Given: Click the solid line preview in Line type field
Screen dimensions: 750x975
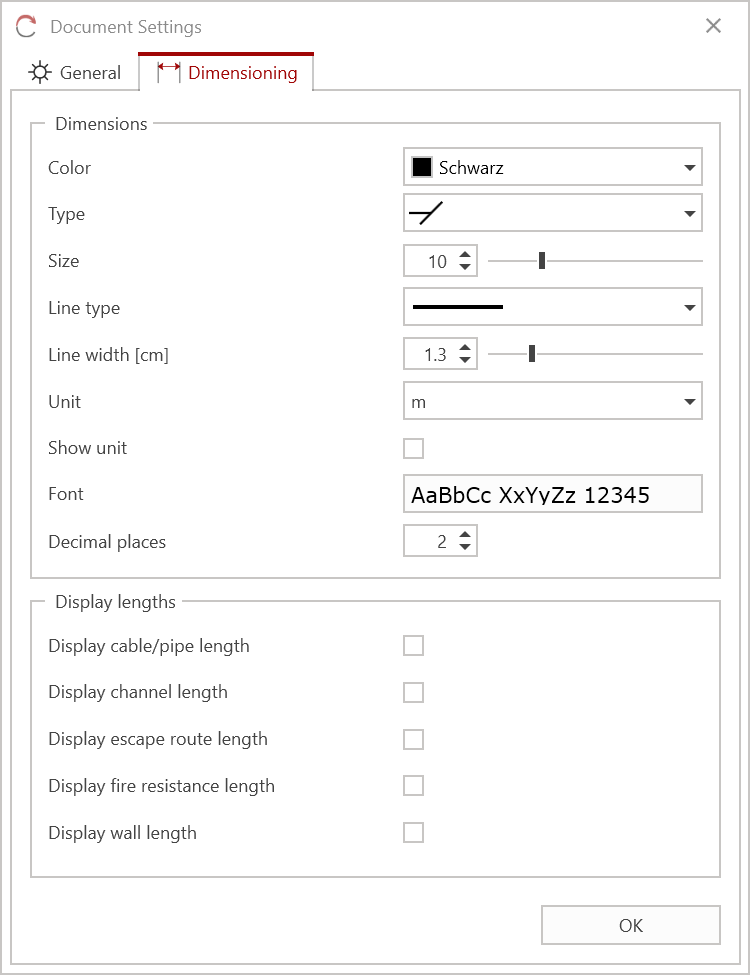Looking at the screenshot, I should pos(455,306).
